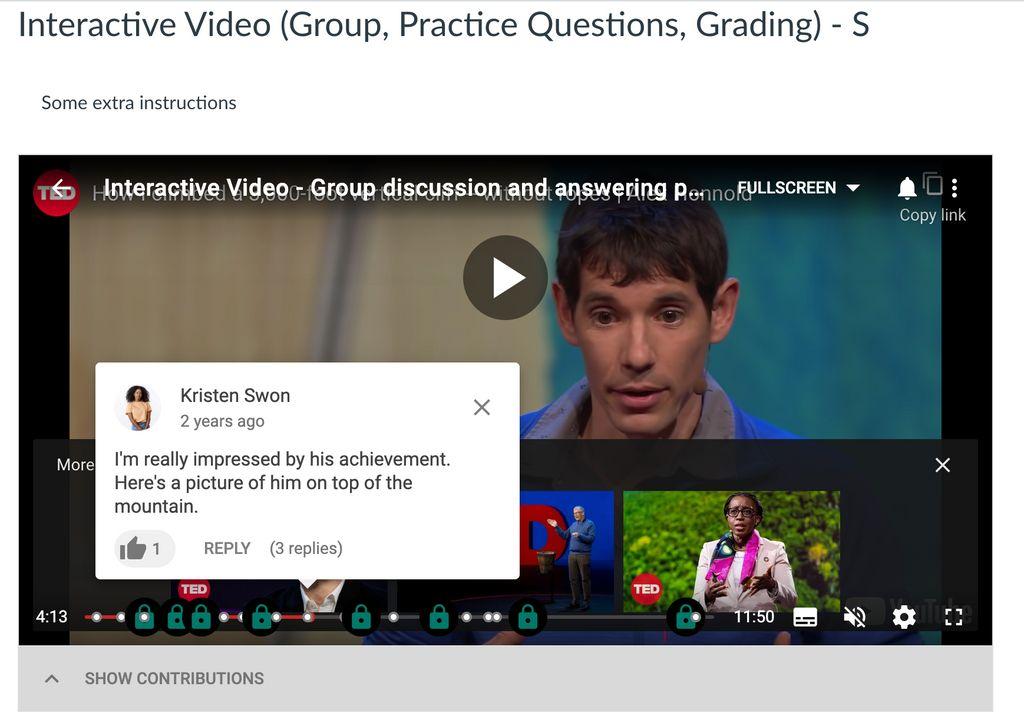
Task: Click the lock marker right after the playhead
Action: [361, 617]
